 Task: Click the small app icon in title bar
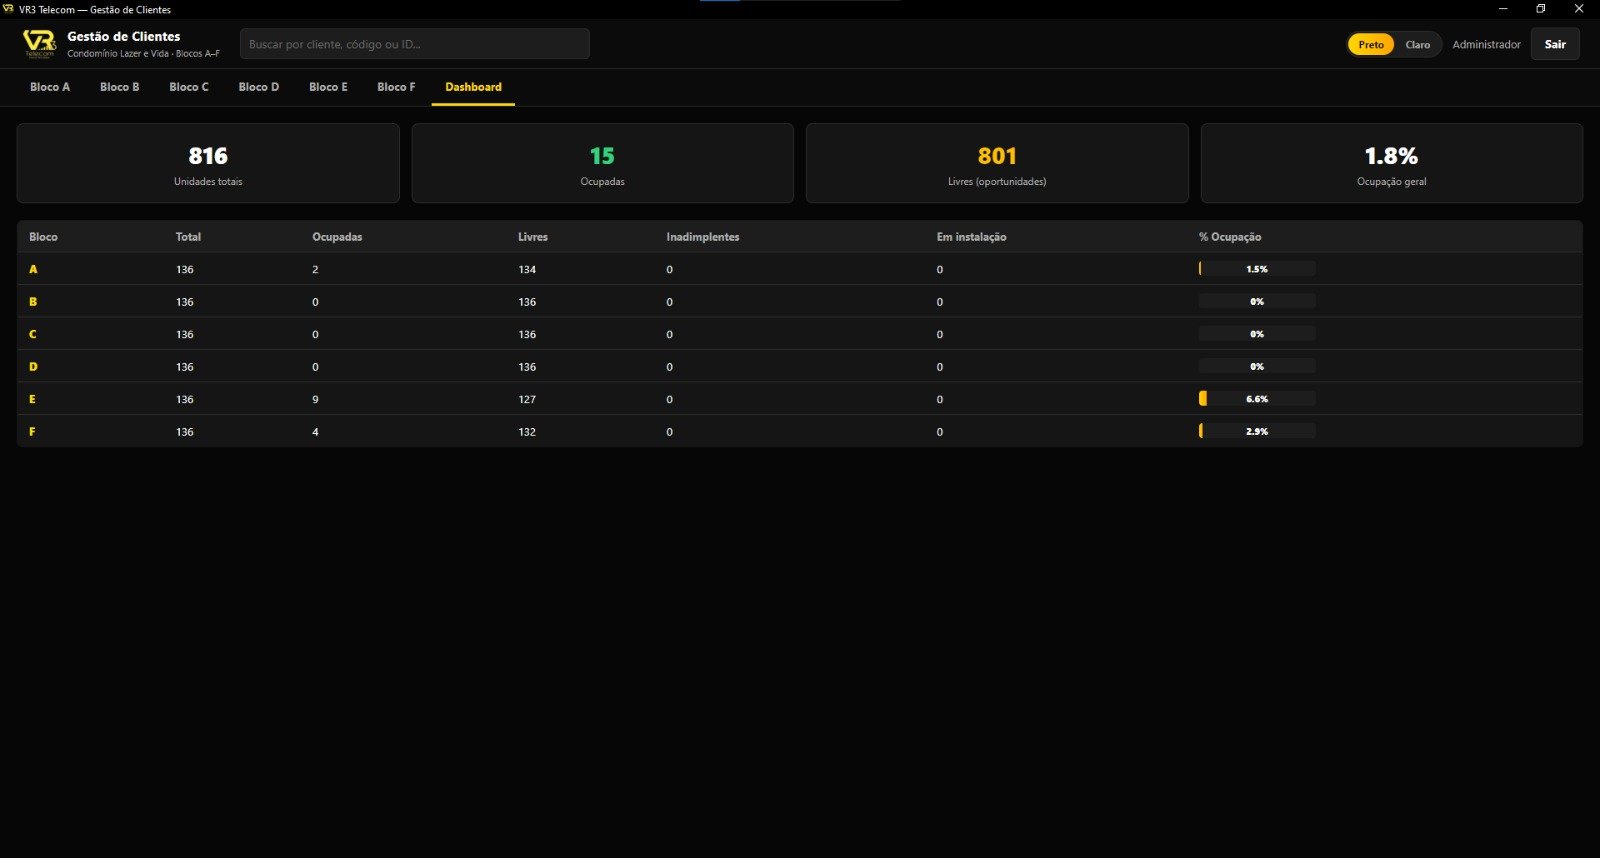[9, 9]
